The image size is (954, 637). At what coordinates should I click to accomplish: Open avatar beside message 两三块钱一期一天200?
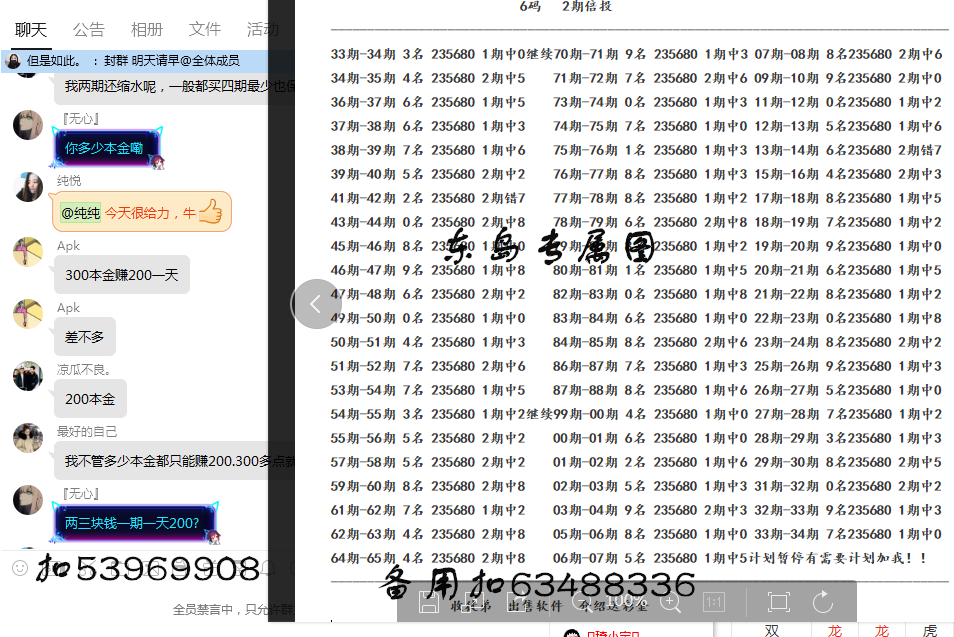28,500
